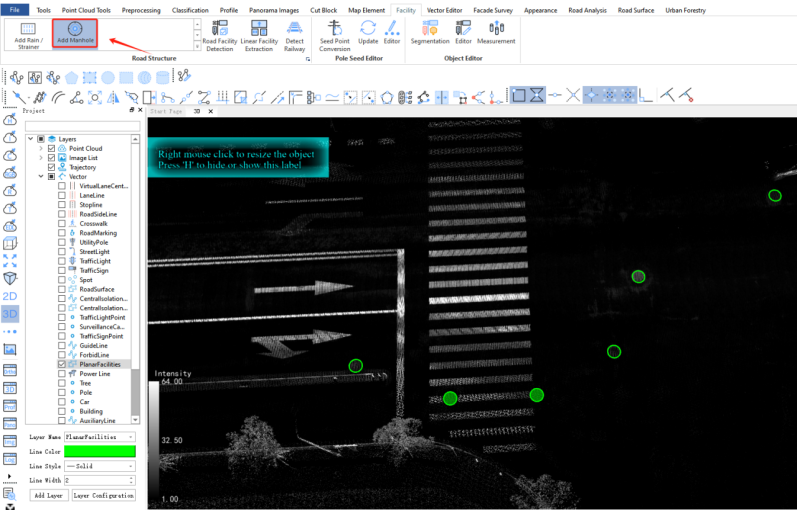Open the File menu
The image size is (798, 511).
point(15,10)
